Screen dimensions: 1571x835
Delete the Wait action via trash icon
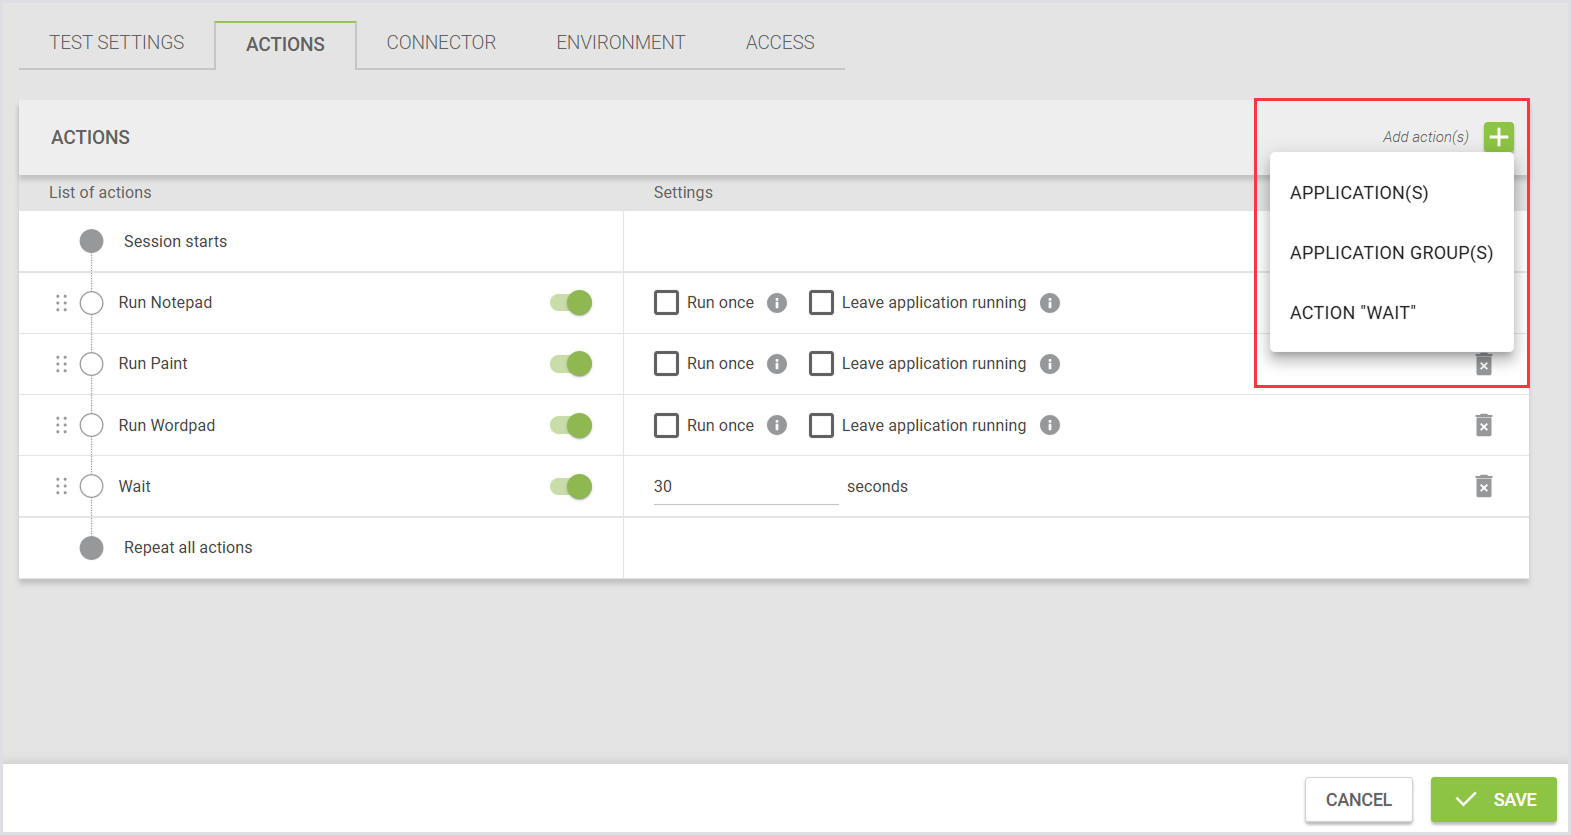pyautogui.click(x=1483, y=486)
